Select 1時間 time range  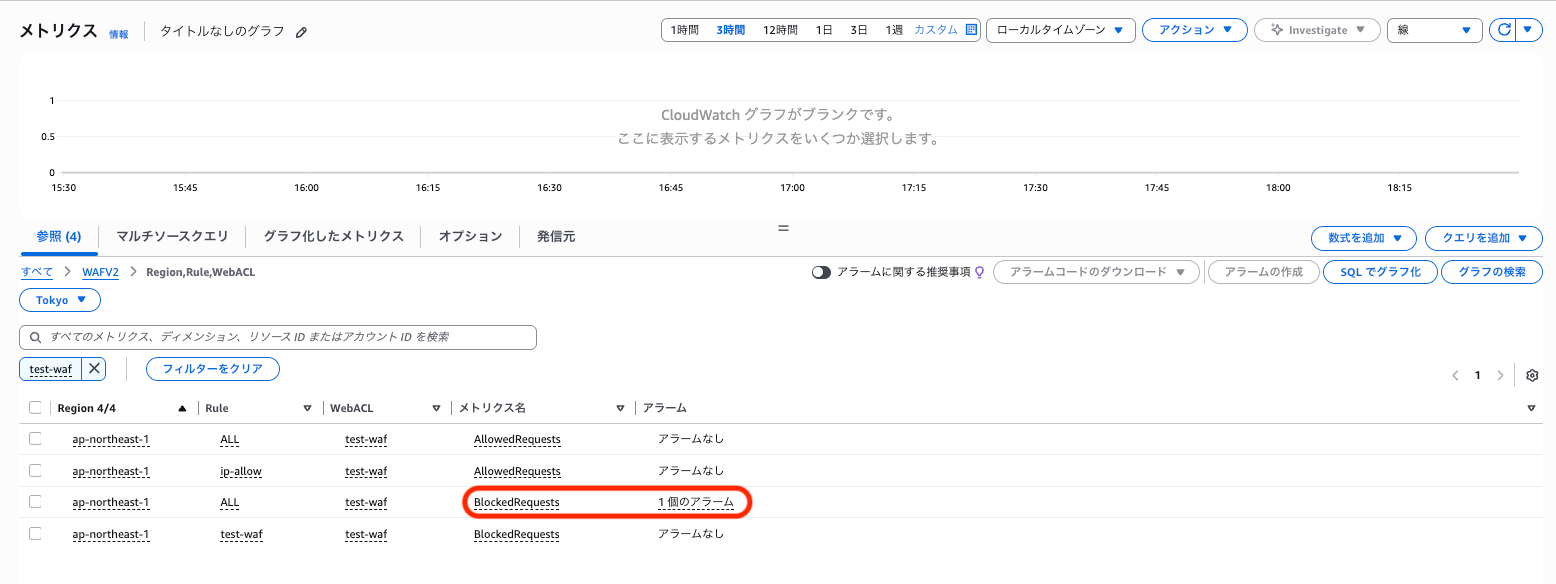pos(684,30)
